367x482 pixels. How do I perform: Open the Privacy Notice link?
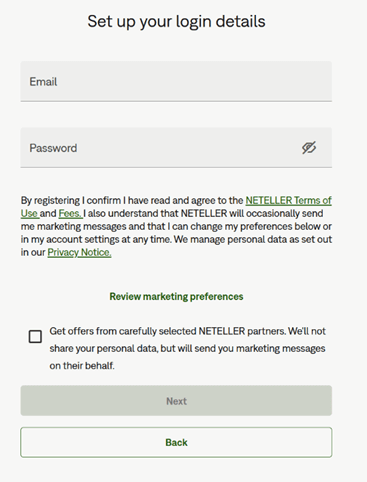pos(79,253)
